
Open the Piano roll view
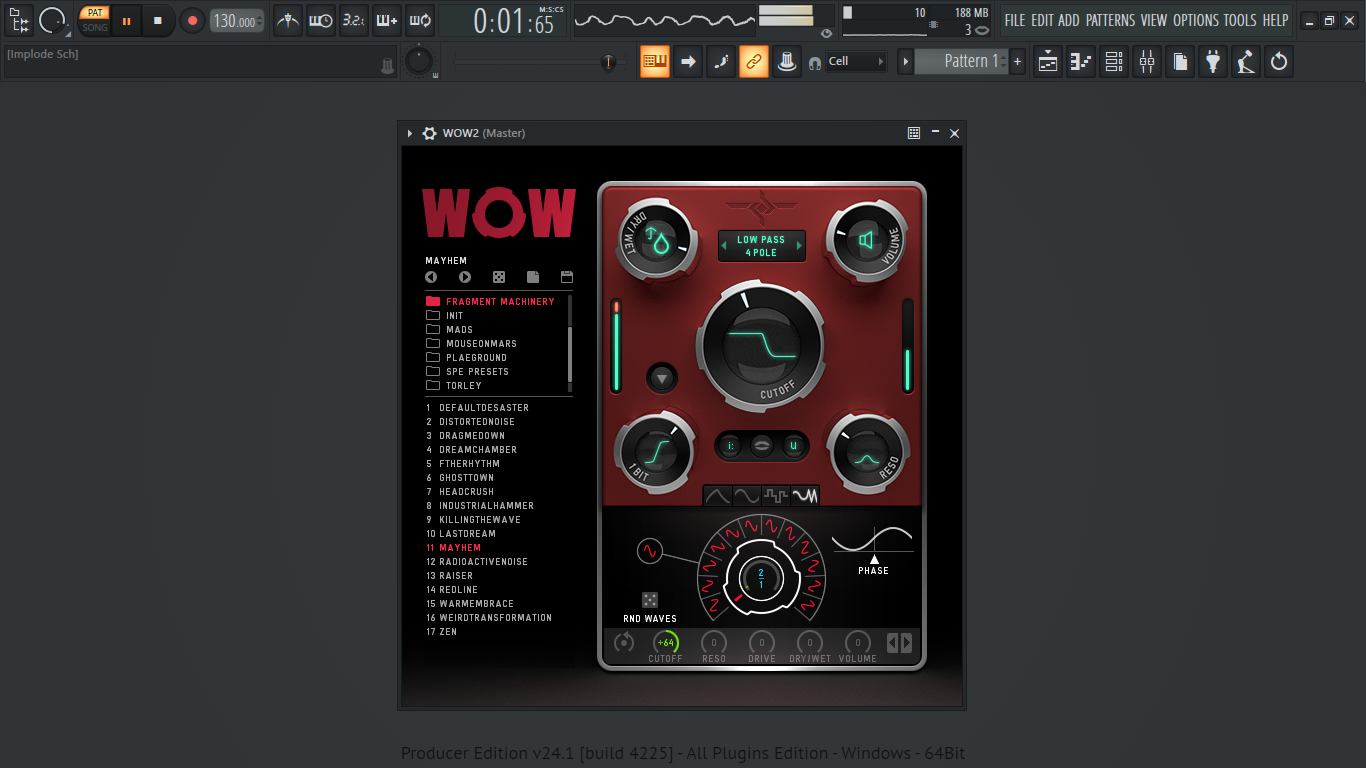tap(1081, 62)
